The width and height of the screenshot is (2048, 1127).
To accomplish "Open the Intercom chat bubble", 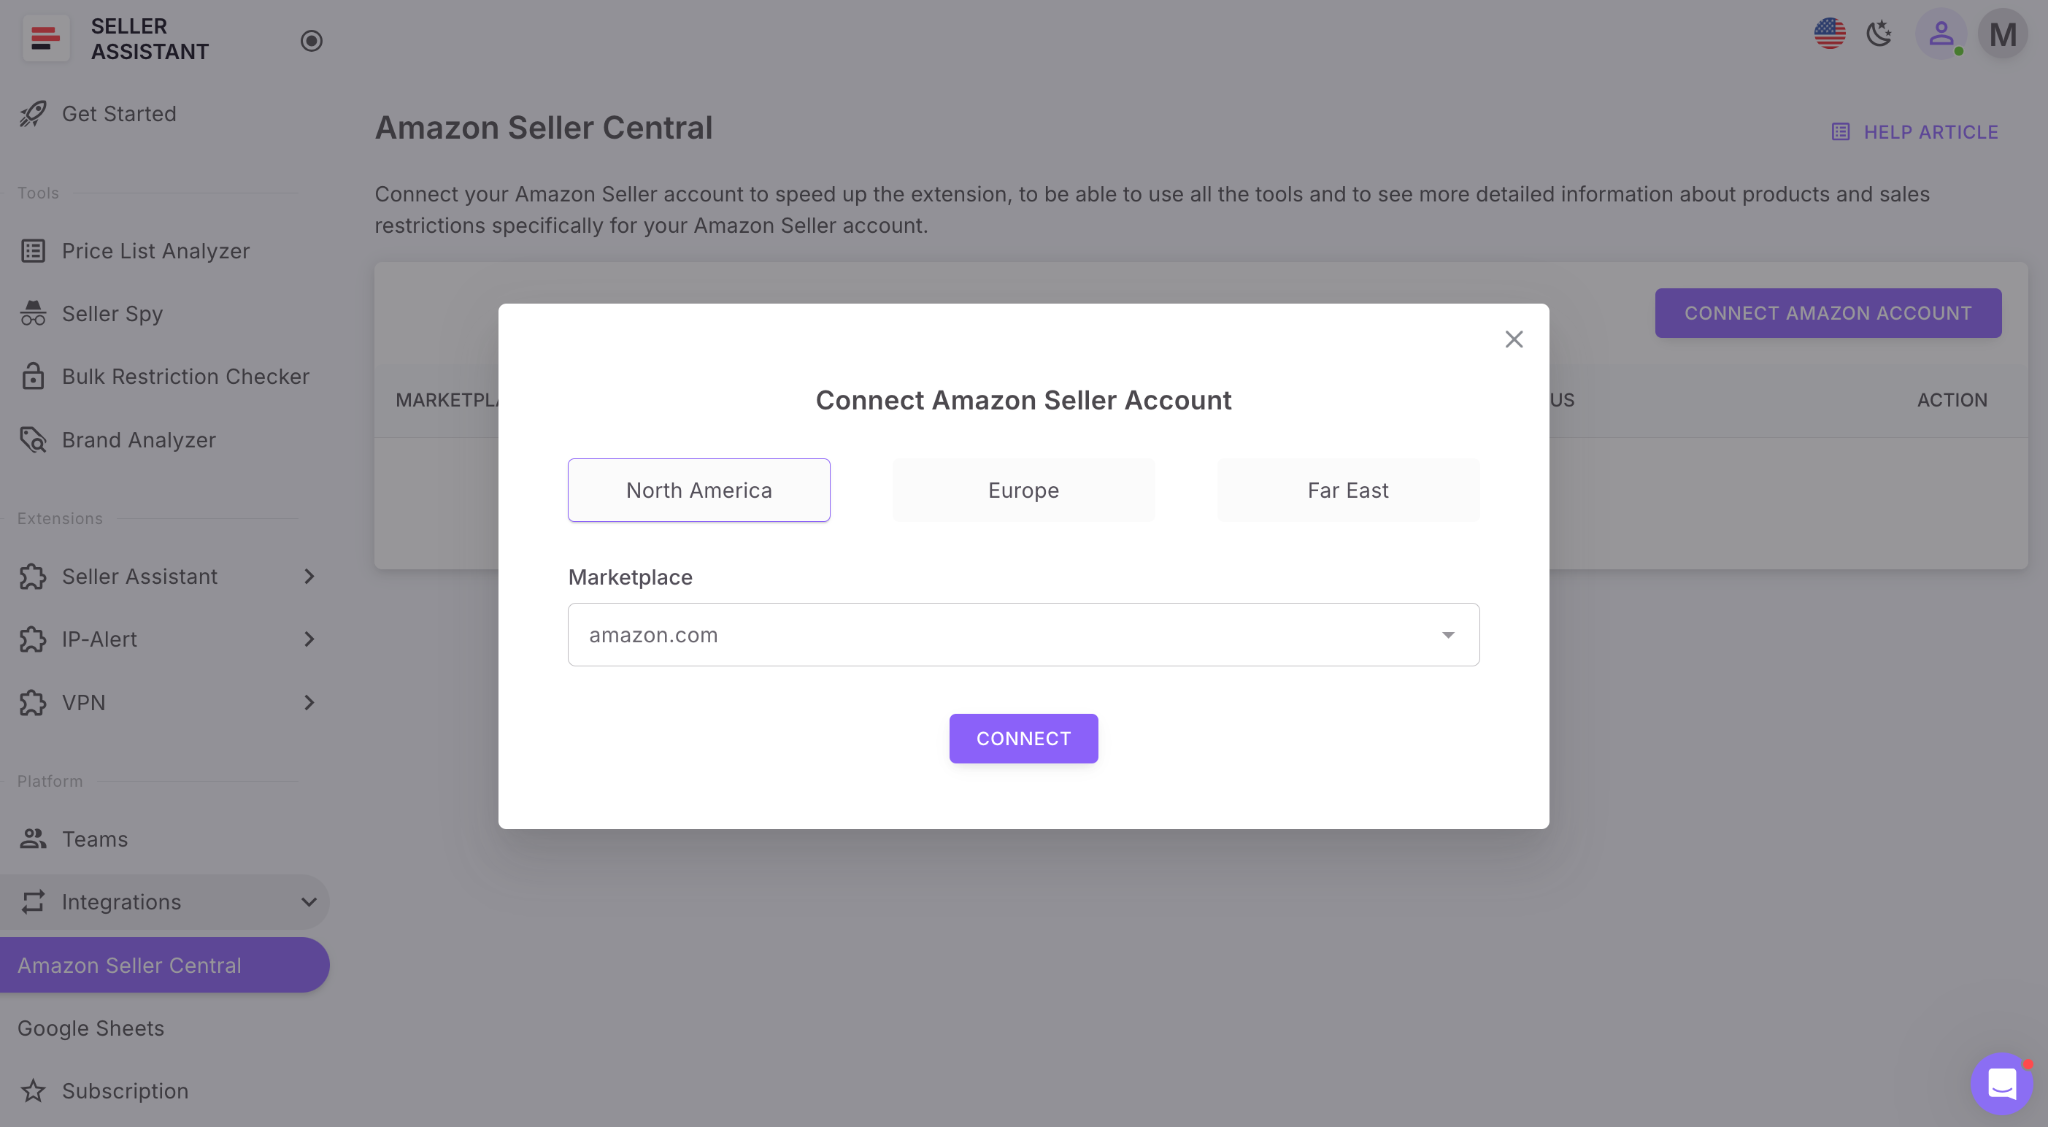I will [x=2001, y=1083].
